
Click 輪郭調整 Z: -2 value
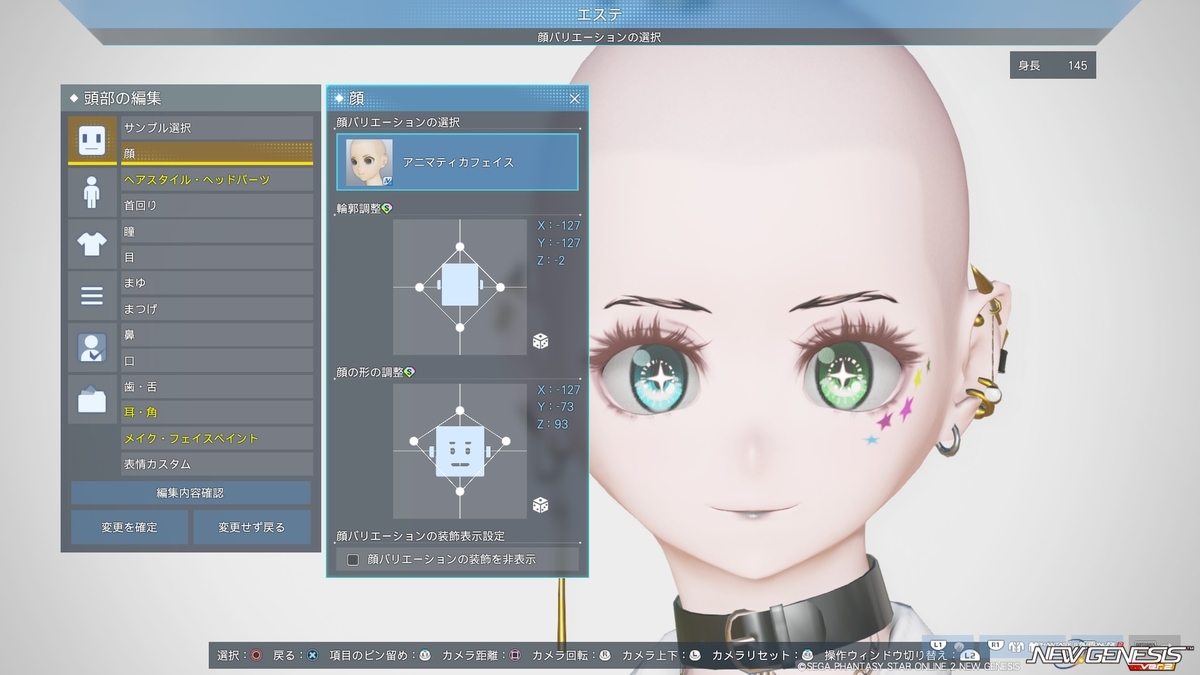[552, 261]
